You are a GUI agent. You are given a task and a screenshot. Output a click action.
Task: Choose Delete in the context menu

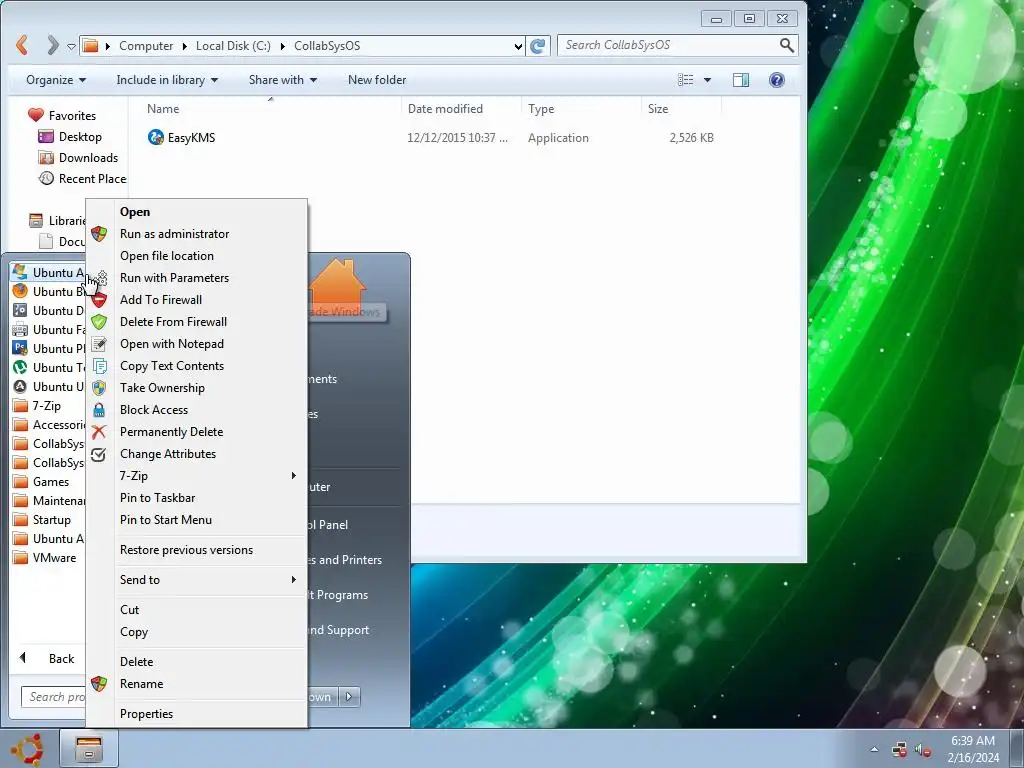tap(136, 662)
